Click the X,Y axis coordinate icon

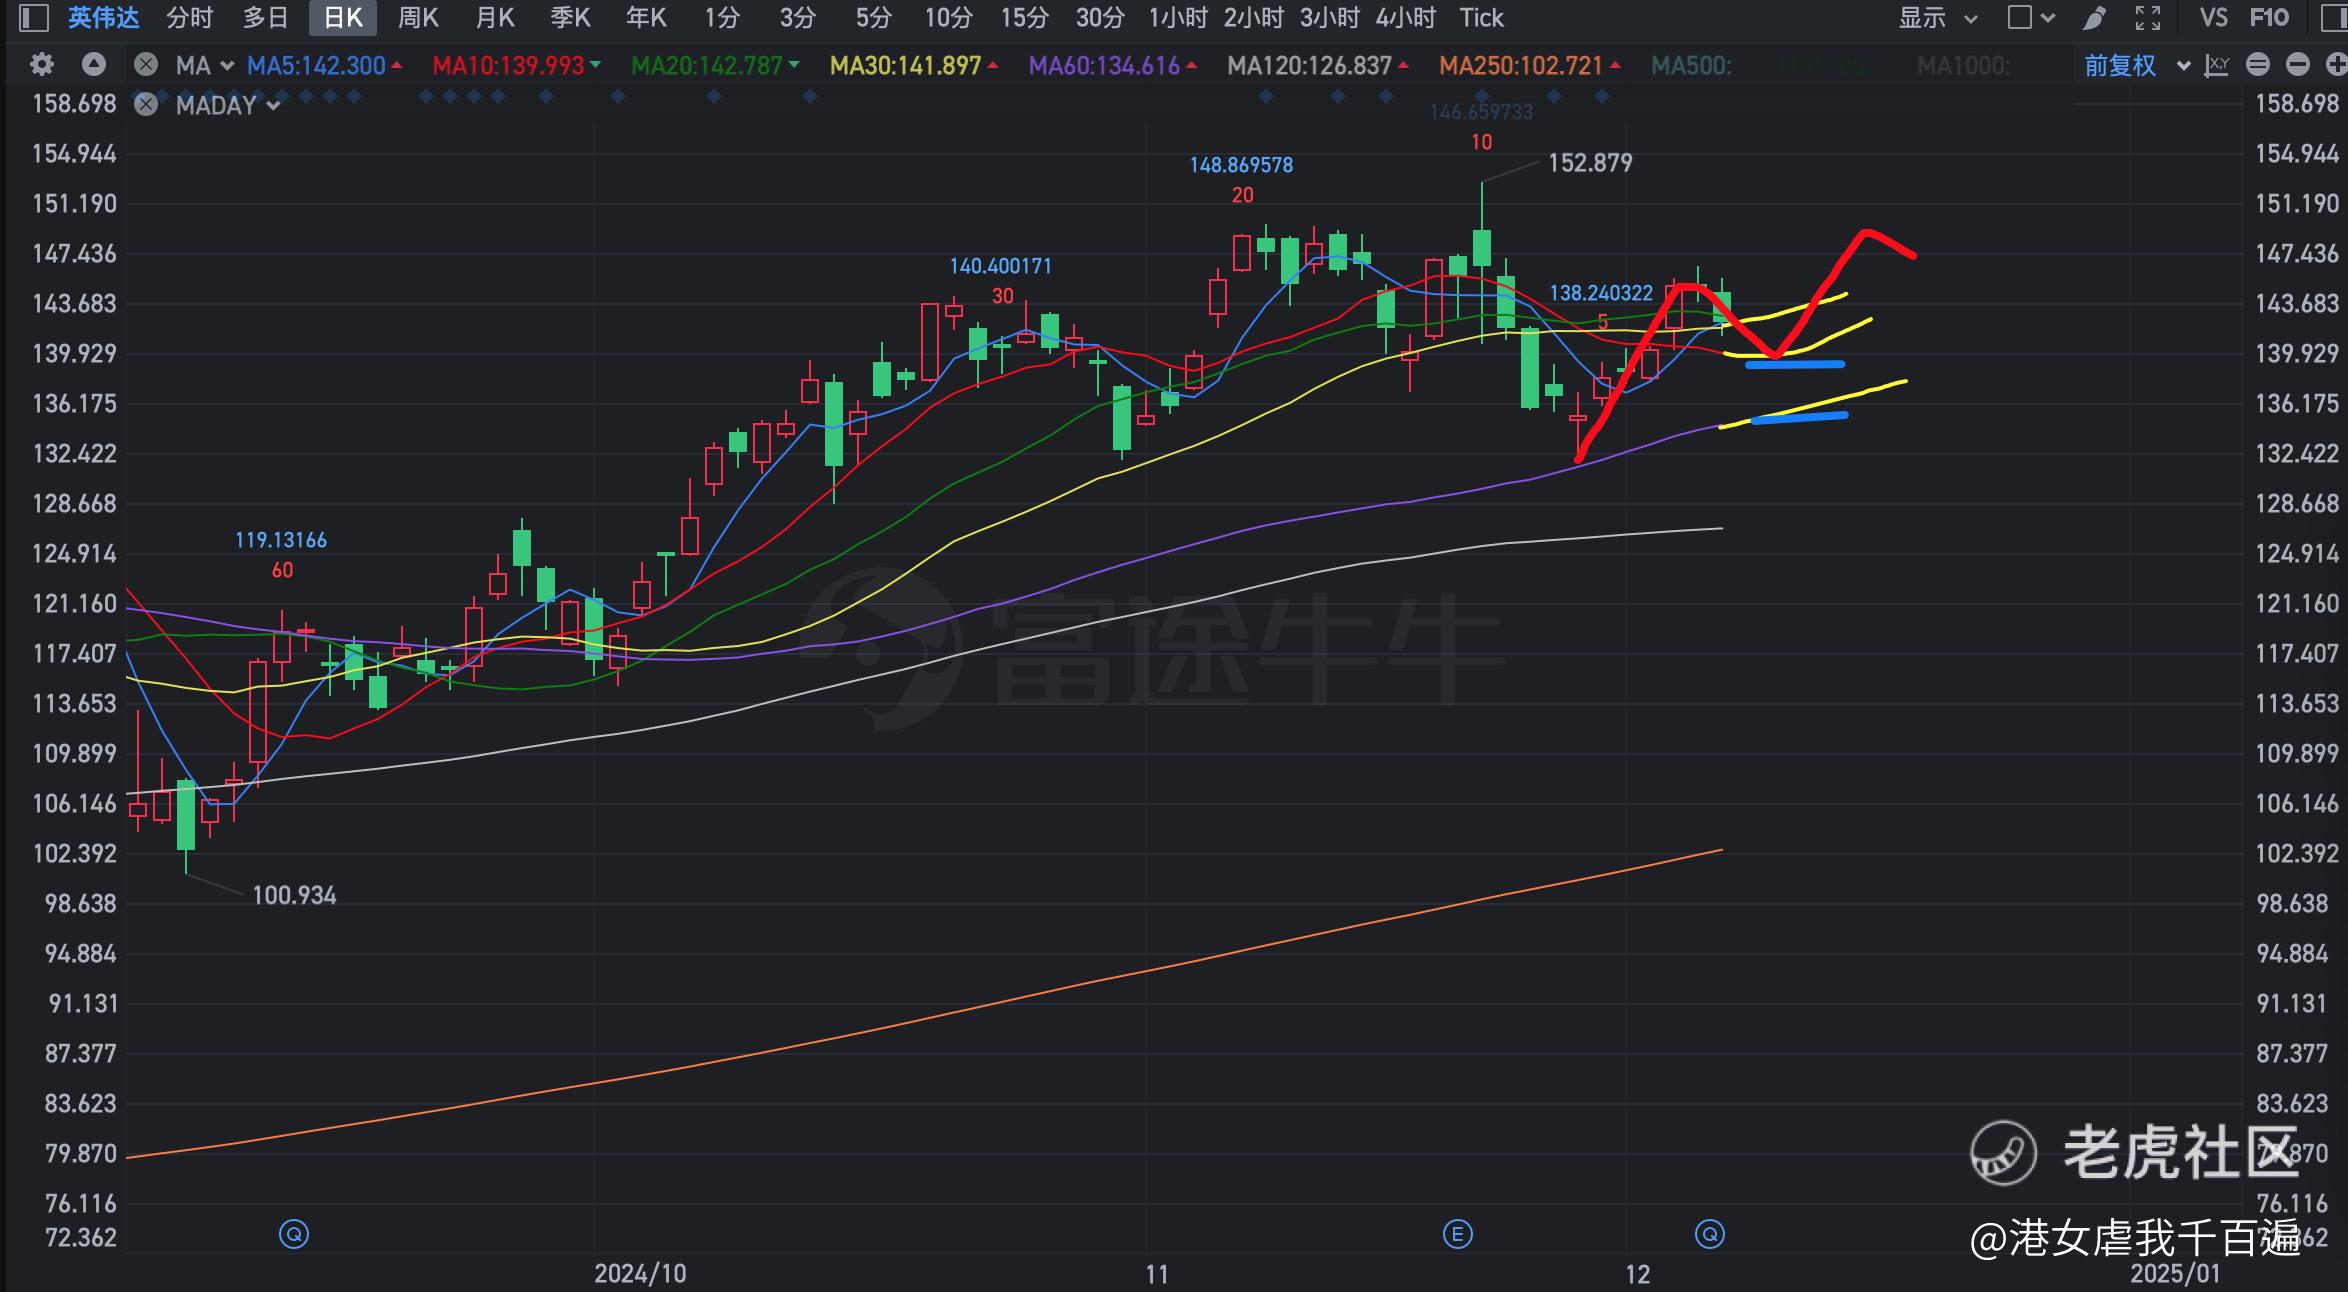pos(2217,66)
